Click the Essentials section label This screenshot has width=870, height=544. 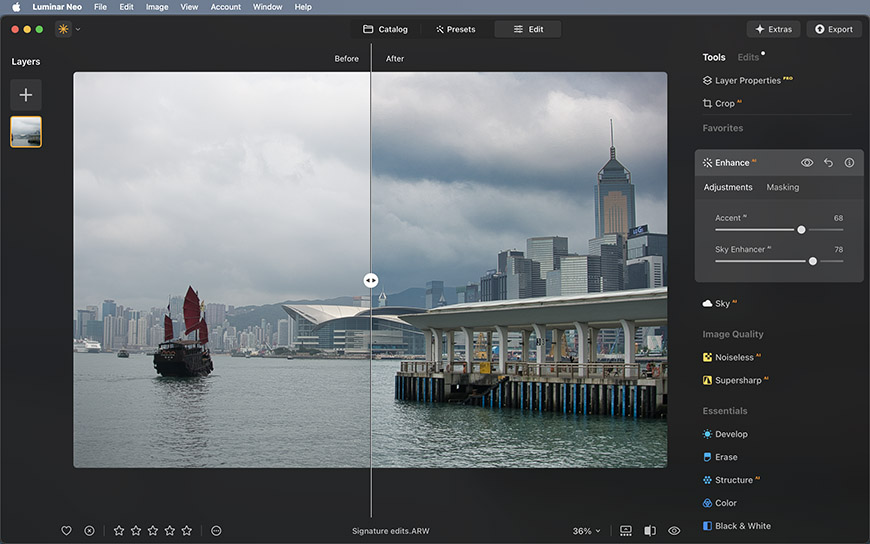click(x=725, y=411)
